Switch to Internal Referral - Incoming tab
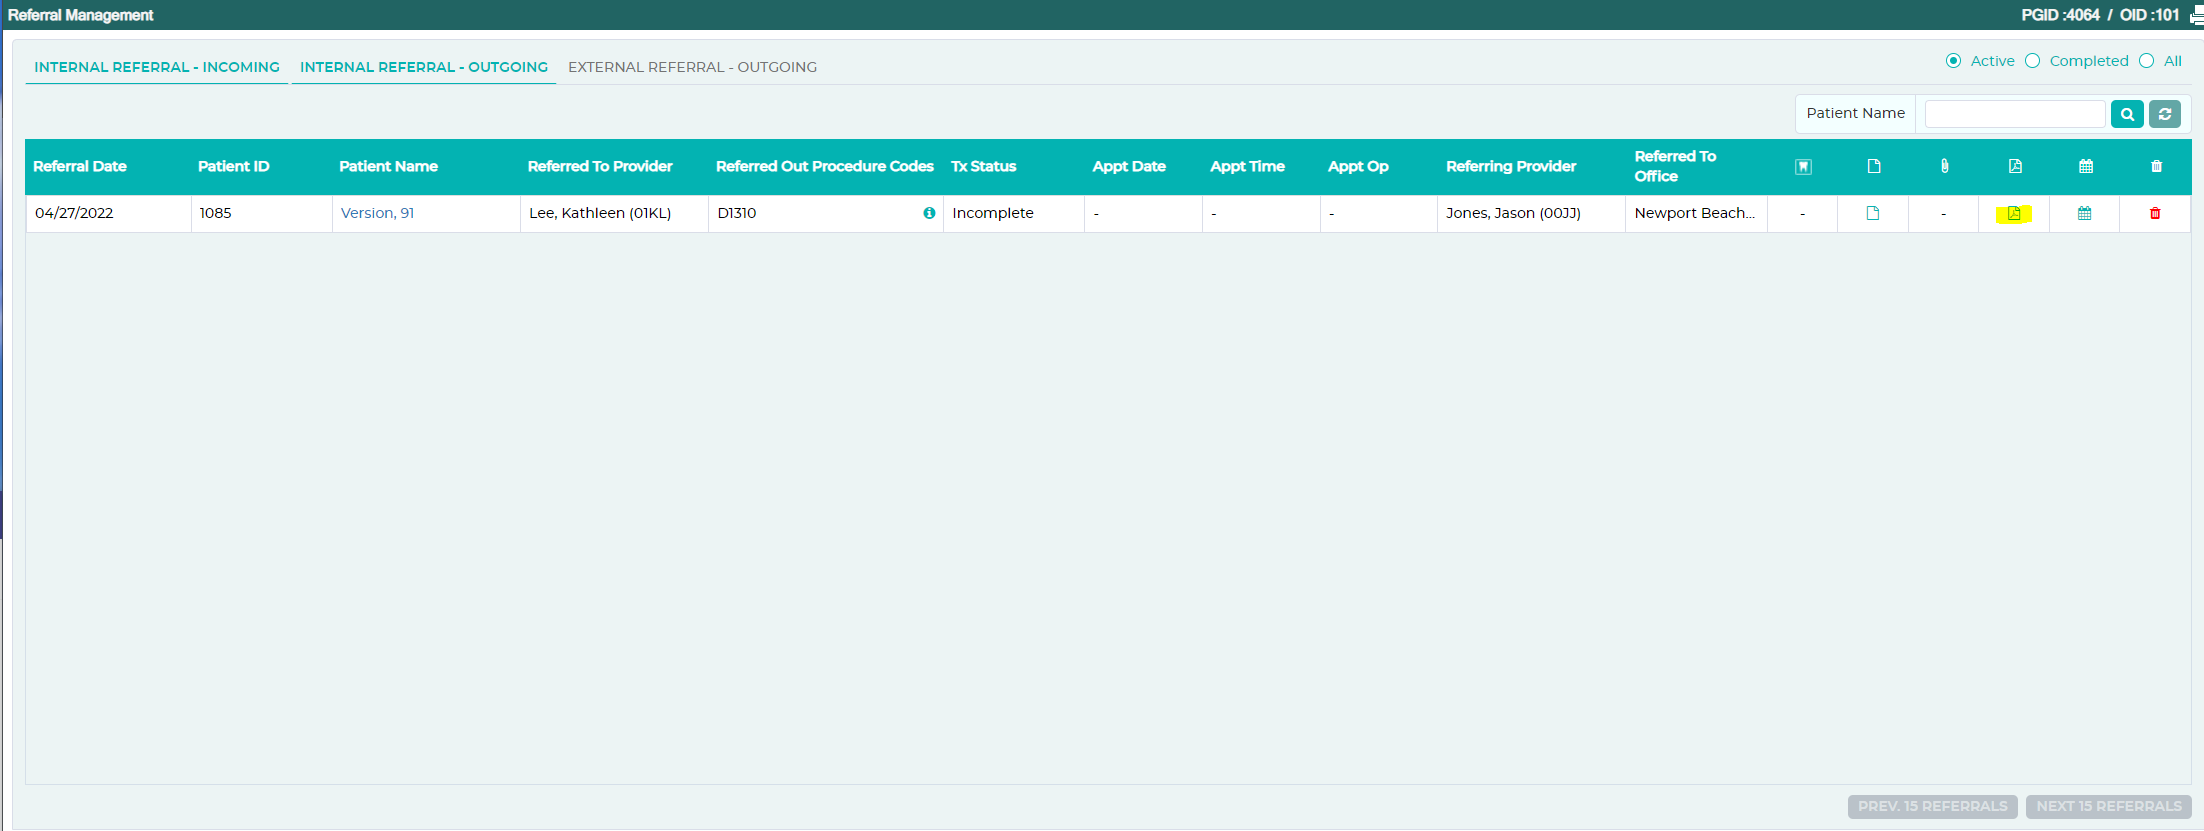 157,67
